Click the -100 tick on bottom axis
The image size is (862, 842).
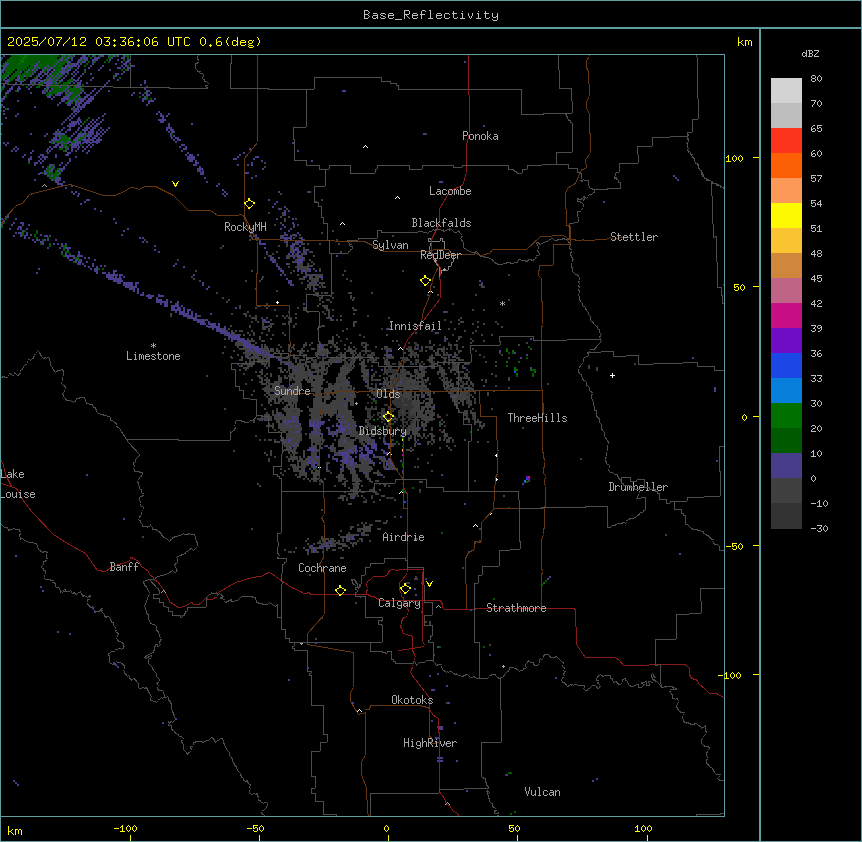(x=125, y=829)
